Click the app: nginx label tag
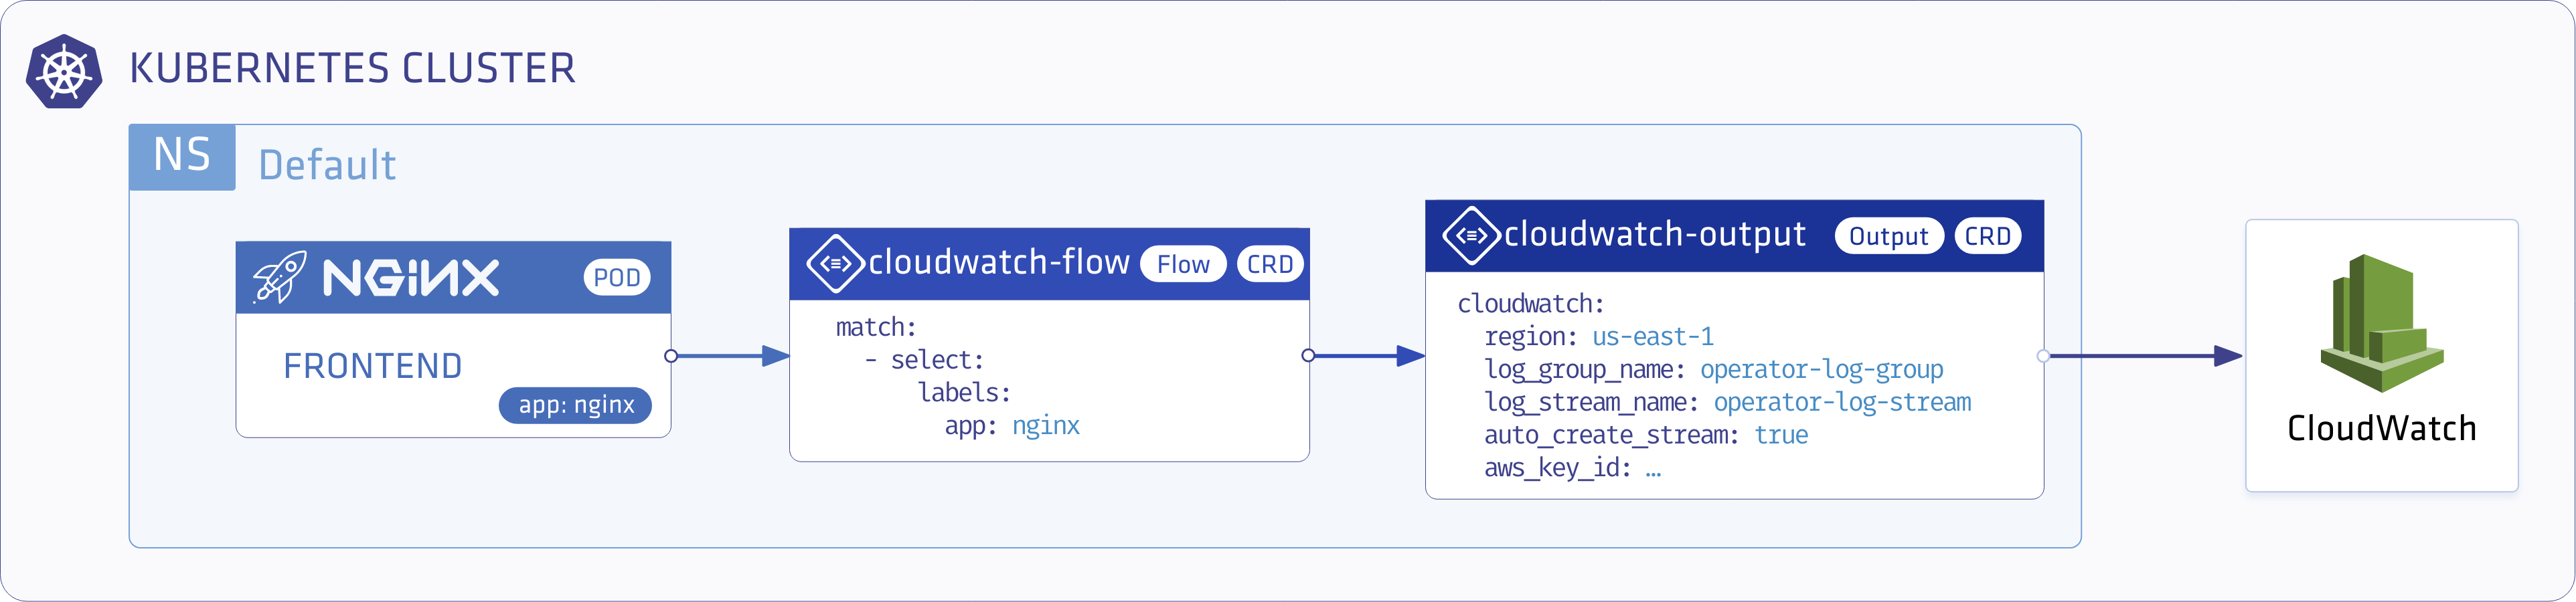This screenshot has width=2576, height=602. (576, 405)
